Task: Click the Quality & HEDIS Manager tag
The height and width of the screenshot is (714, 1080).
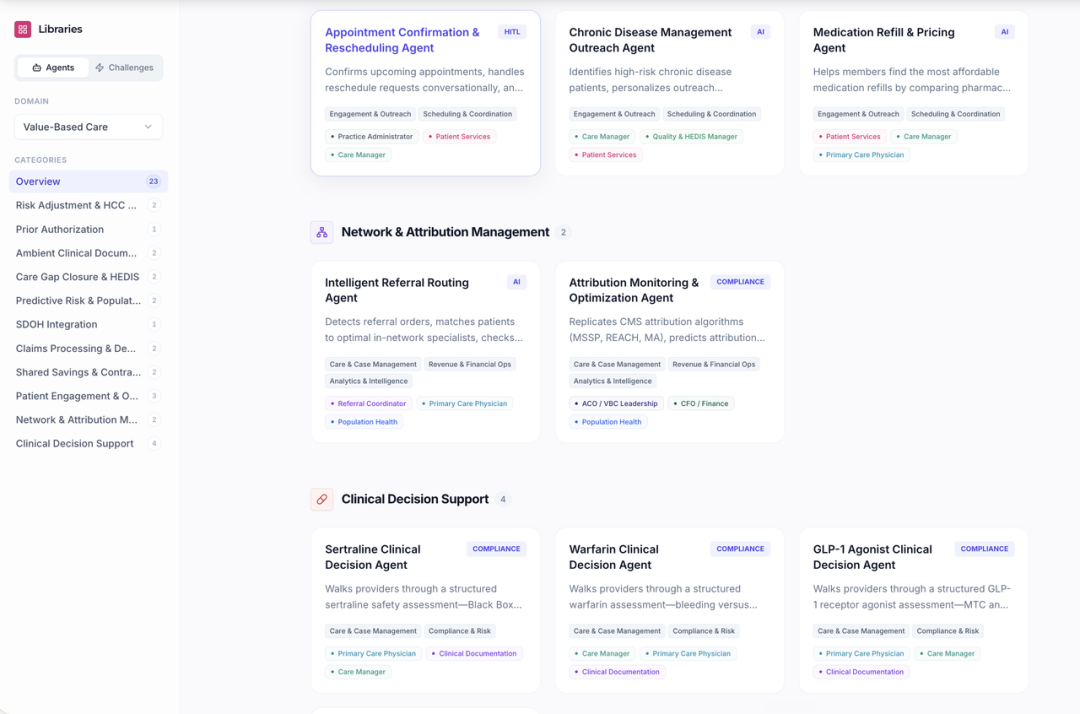Action: 692,136
